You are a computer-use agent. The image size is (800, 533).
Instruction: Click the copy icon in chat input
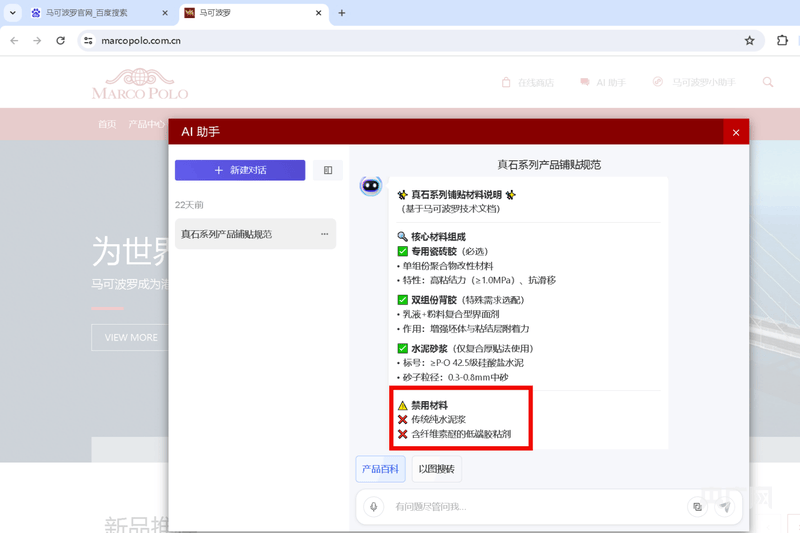click(x=697, y=506)
